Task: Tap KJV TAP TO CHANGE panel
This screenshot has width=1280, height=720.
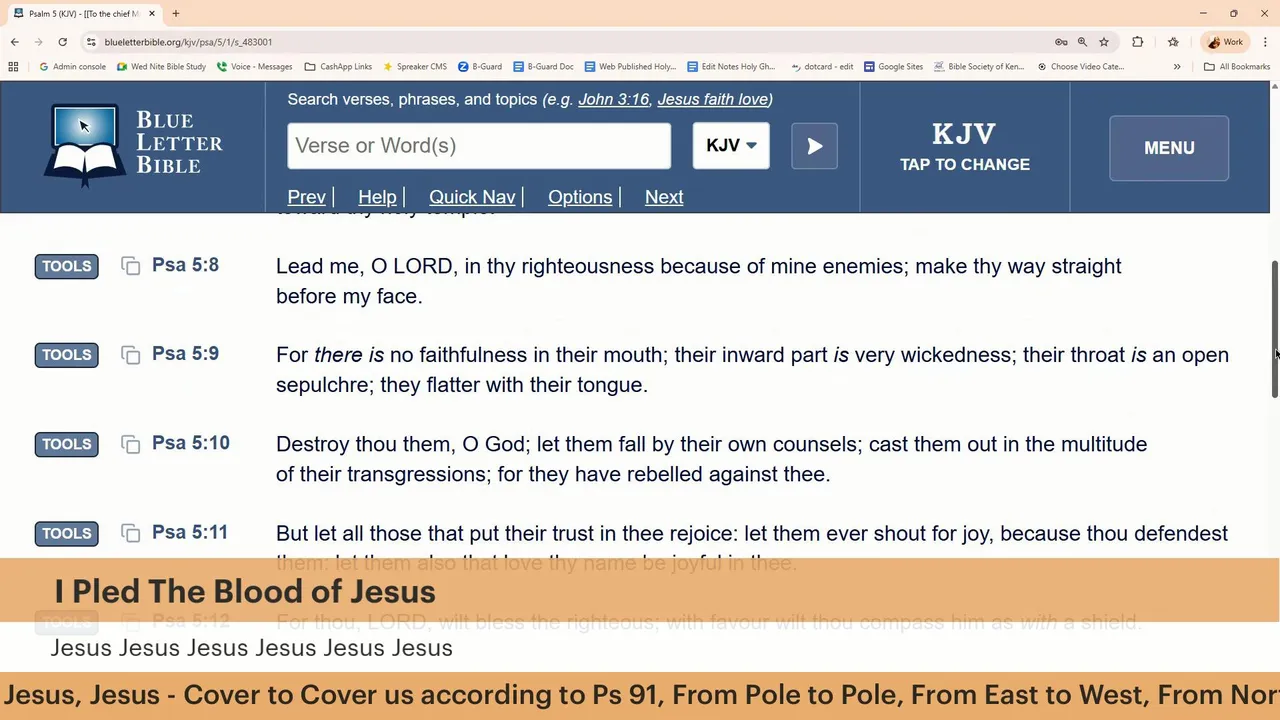Action: (964, 147)
